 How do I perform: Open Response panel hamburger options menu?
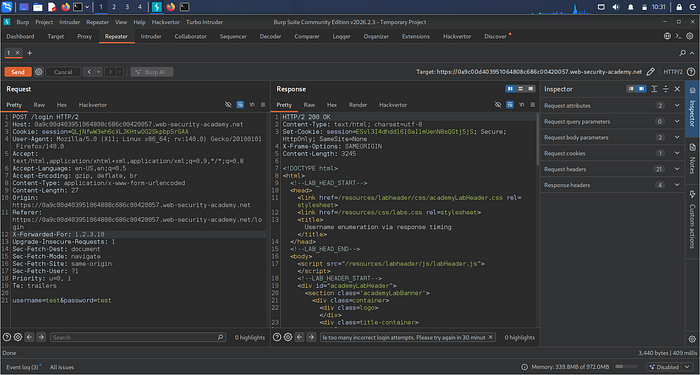click(x=533, y=105)
